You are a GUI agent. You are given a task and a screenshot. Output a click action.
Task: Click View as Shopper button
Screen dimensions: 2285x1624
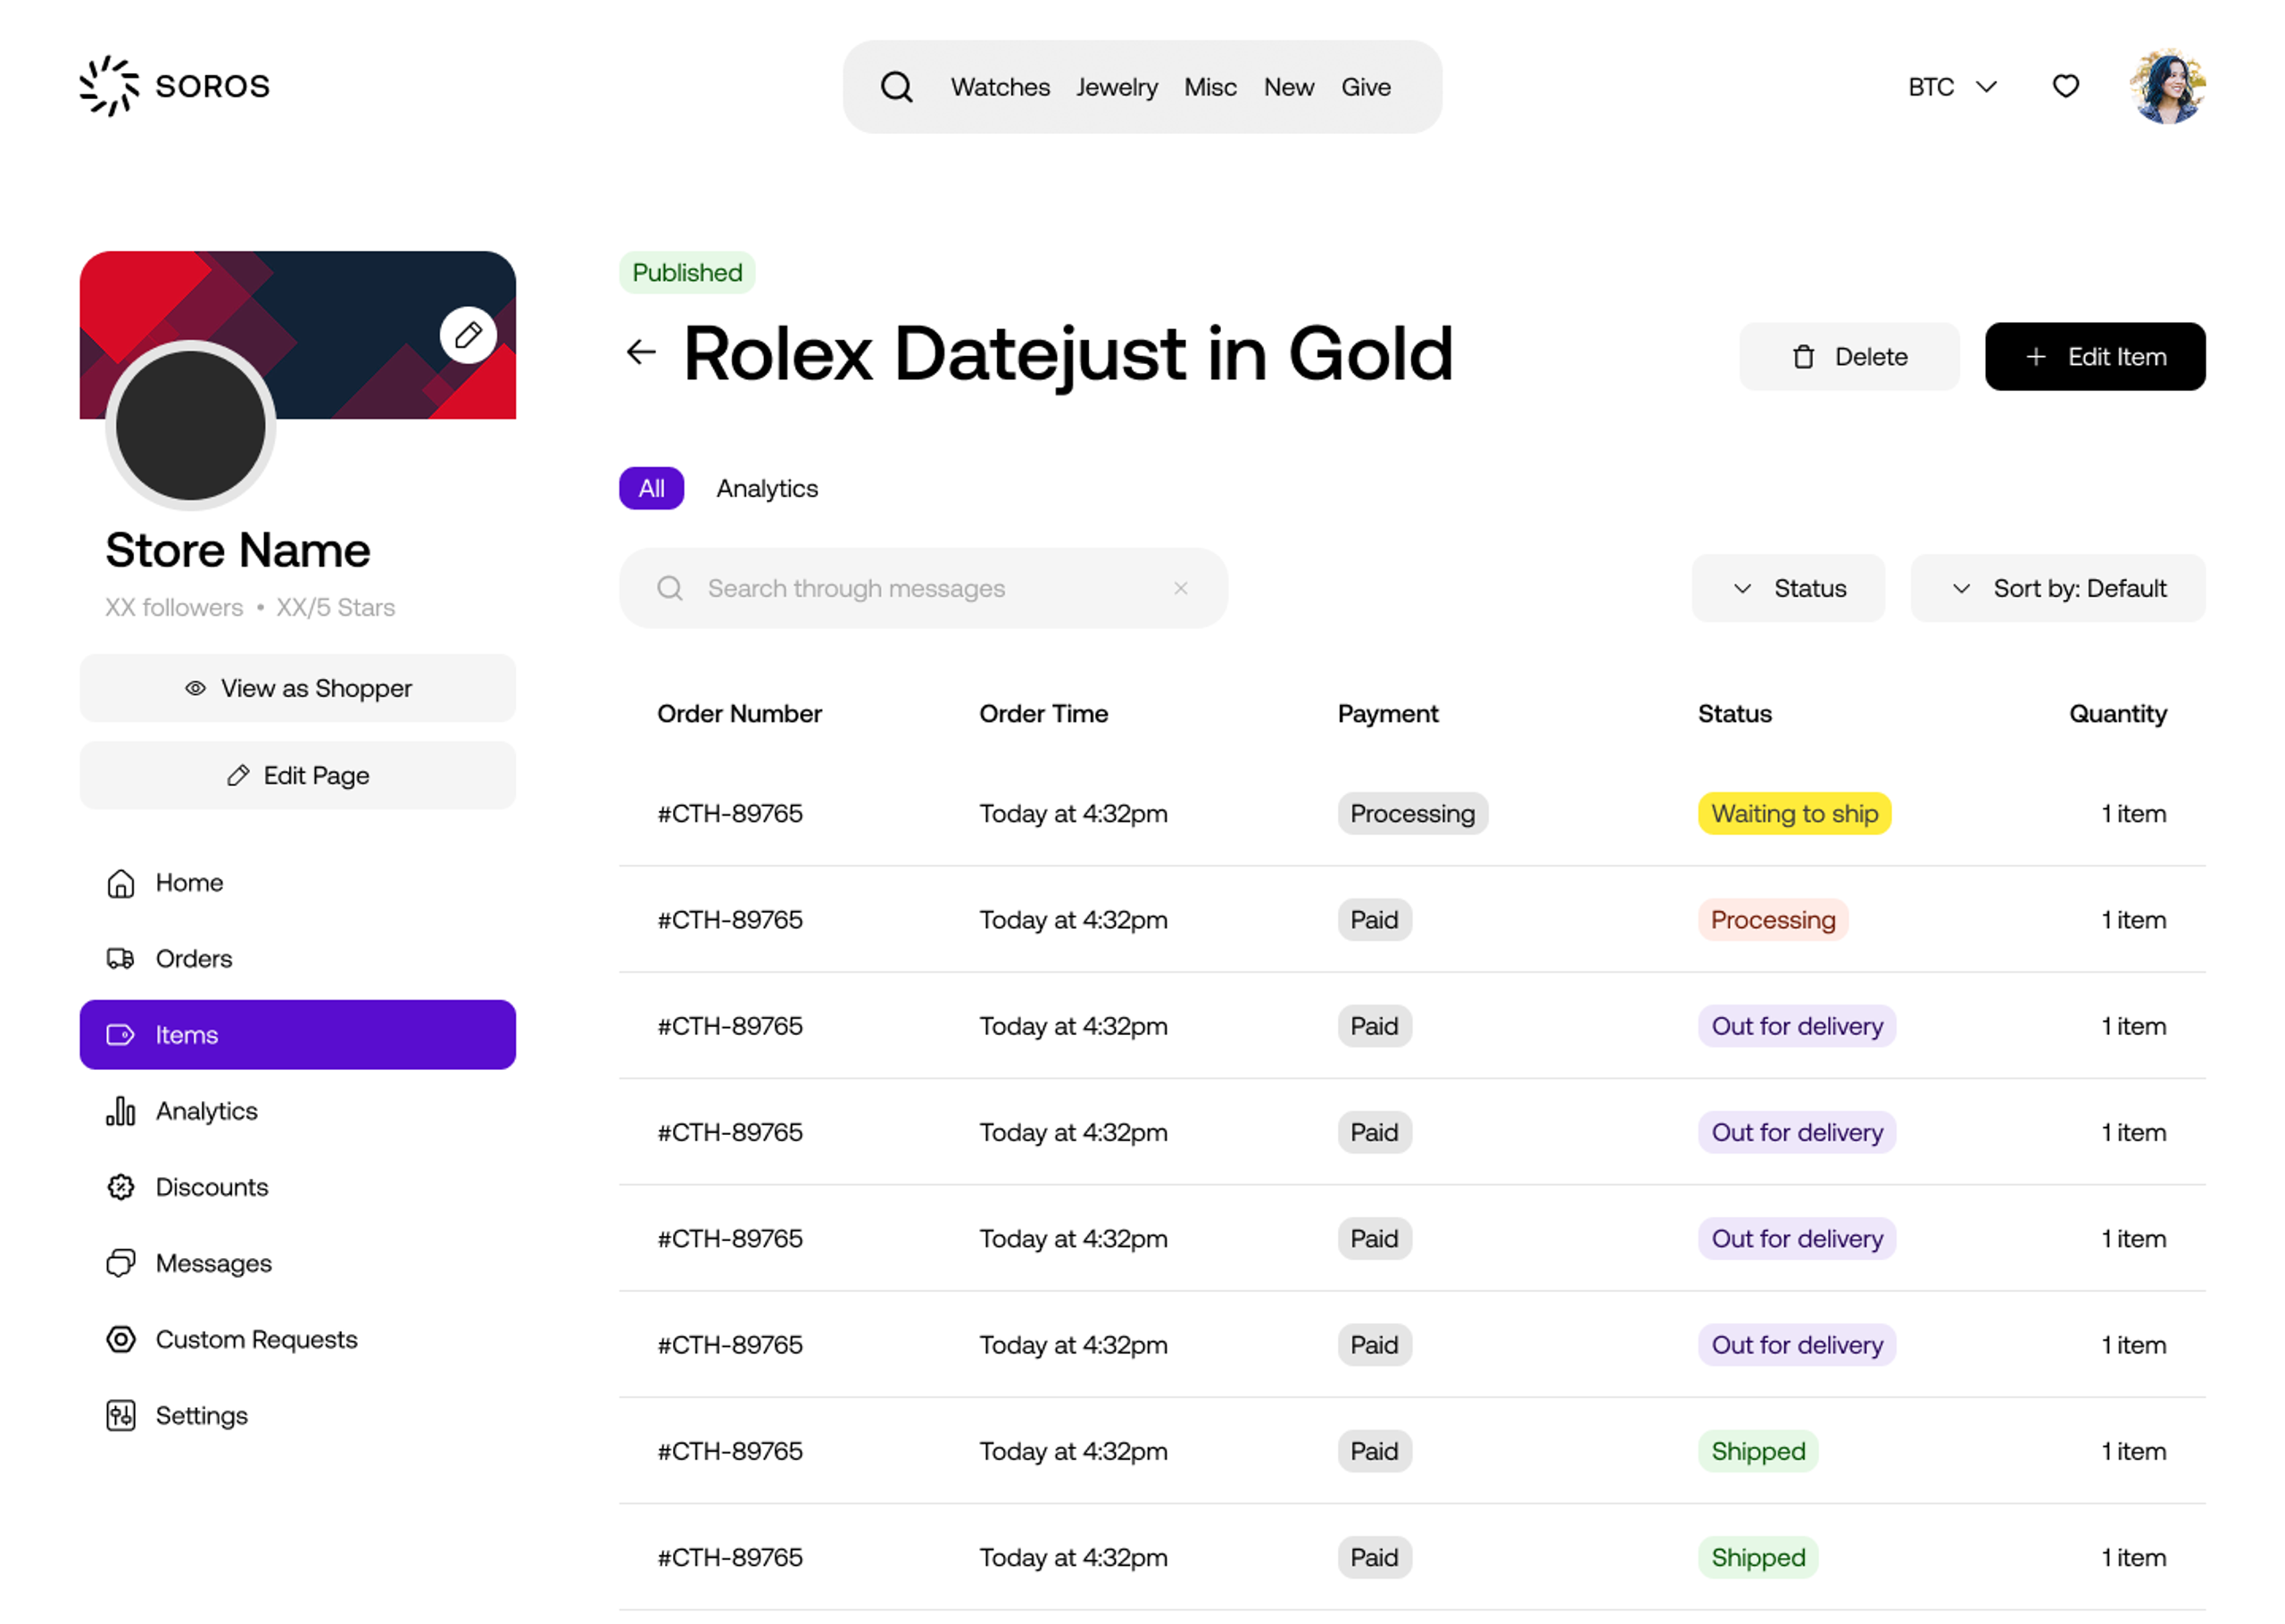[298, 688]
